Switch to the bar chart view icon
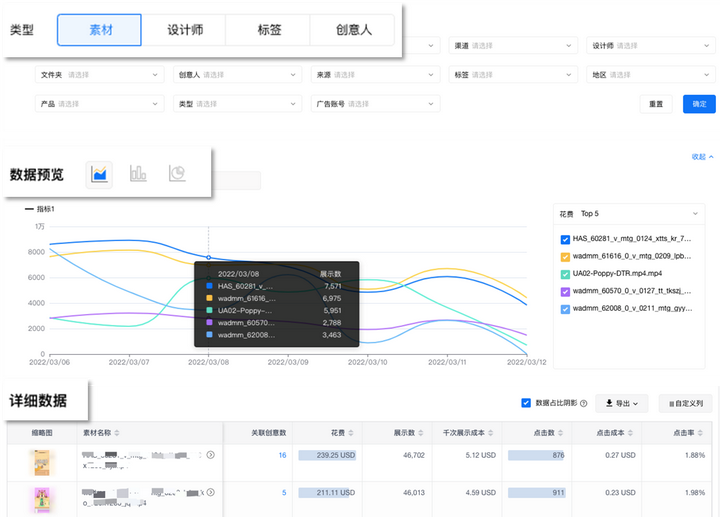The image size is (720, 517). 138,174
